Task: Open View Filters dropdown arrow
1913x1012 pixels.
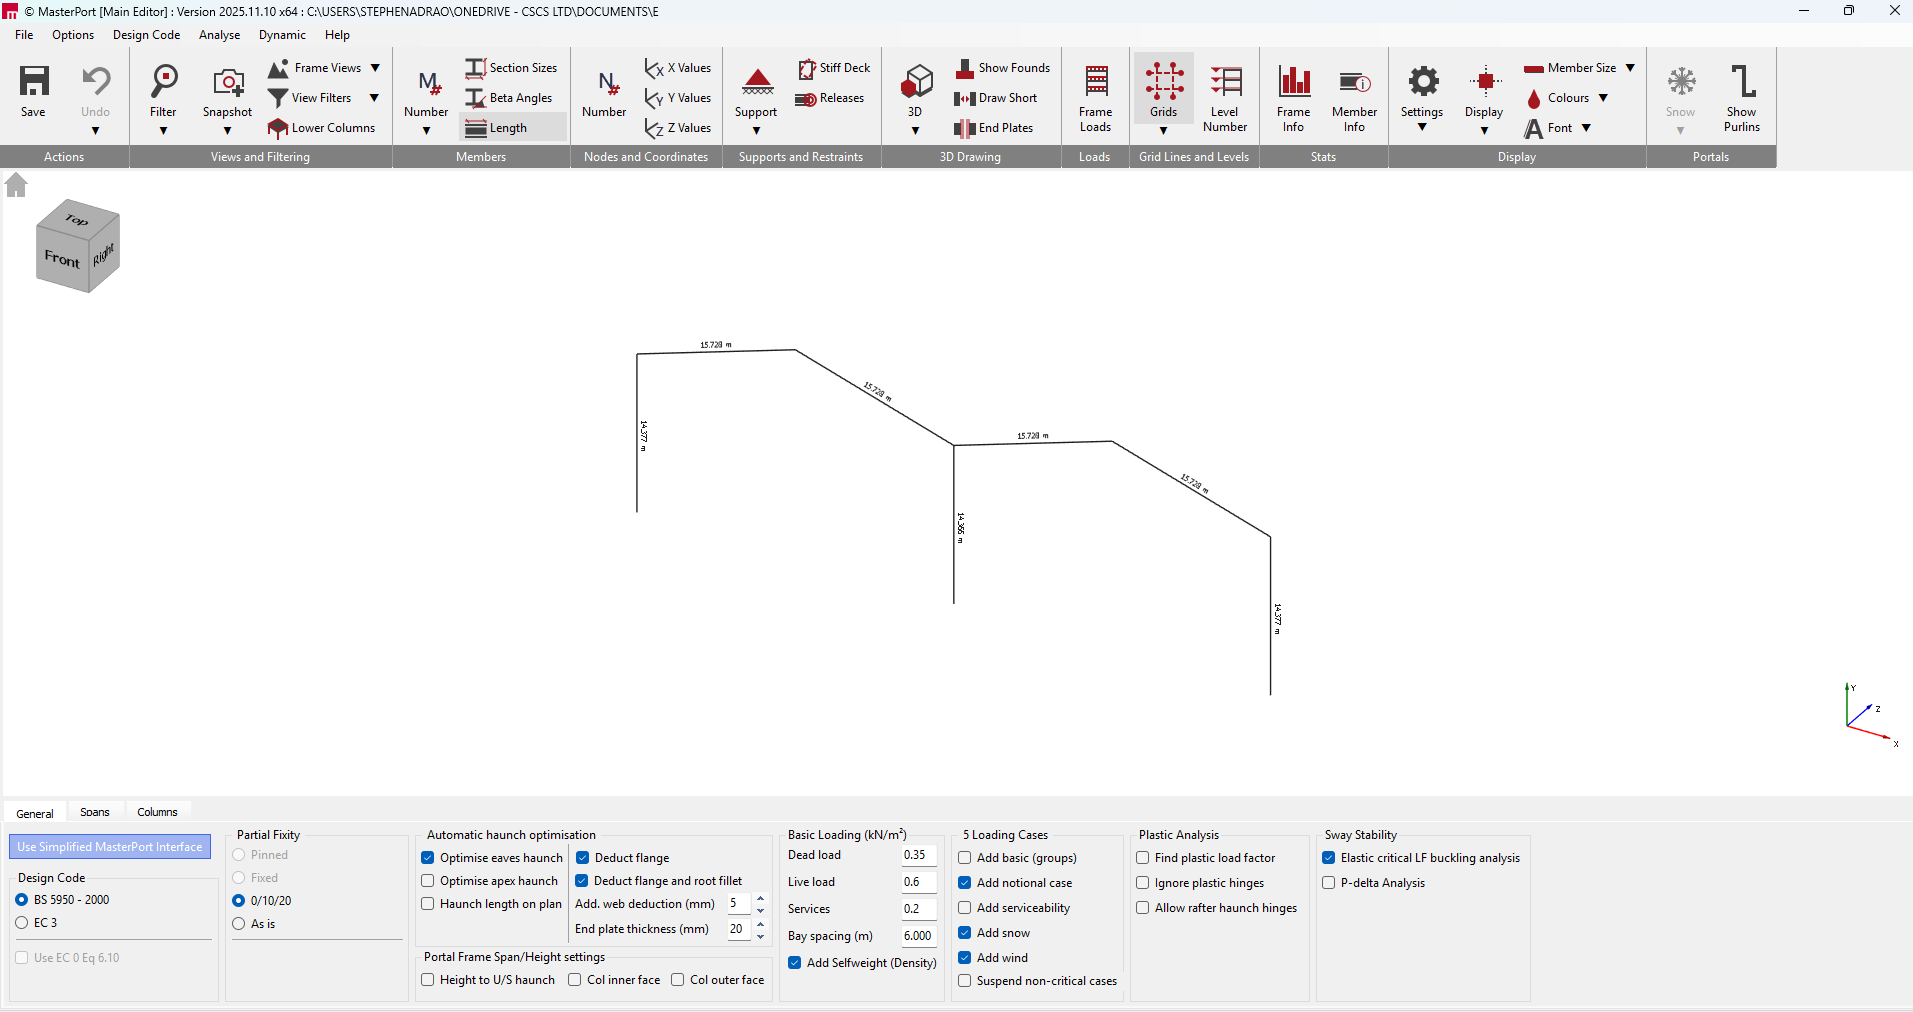Action: click(x=374, y=98)
